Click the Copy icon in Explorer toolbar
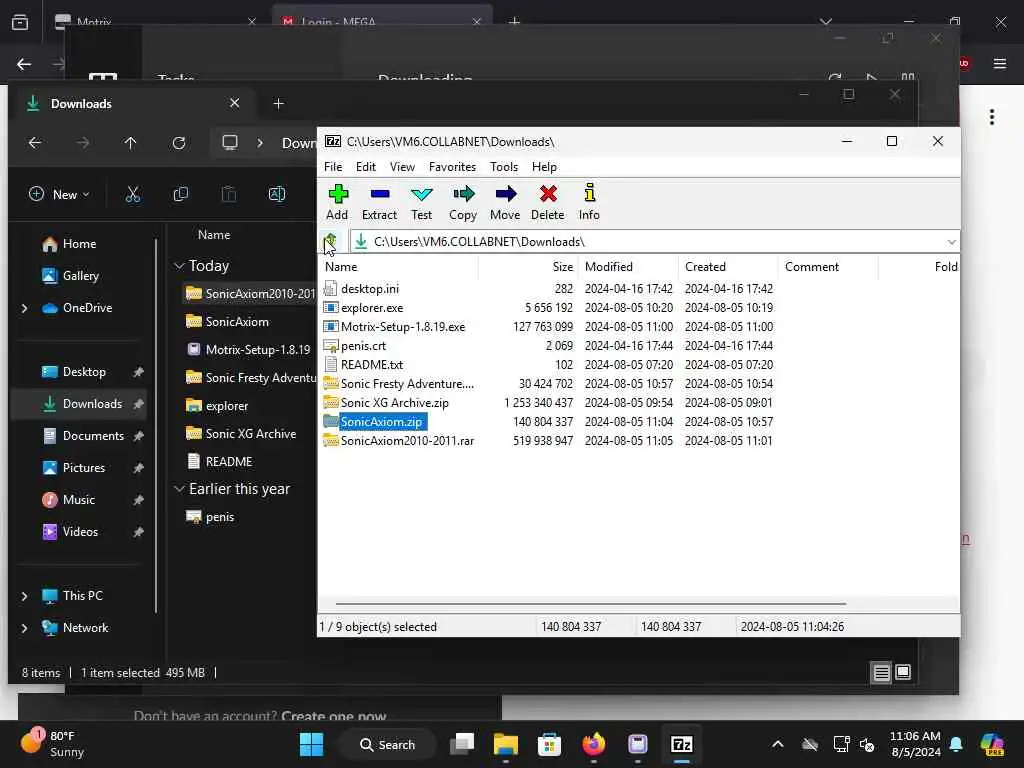Viewport: 1024px width, 768px height. click(181, 195)
